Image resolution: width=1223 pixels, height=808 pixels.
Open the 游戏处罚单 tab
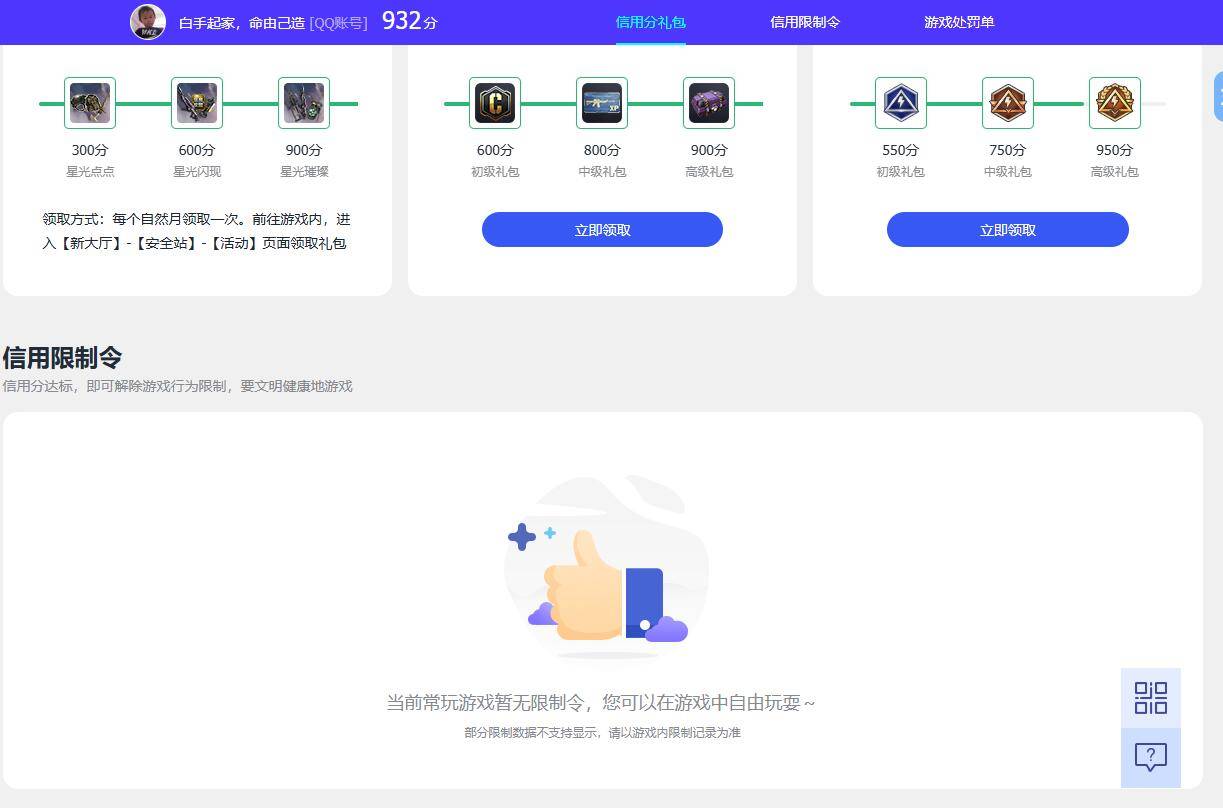click(x=958, y=21)
